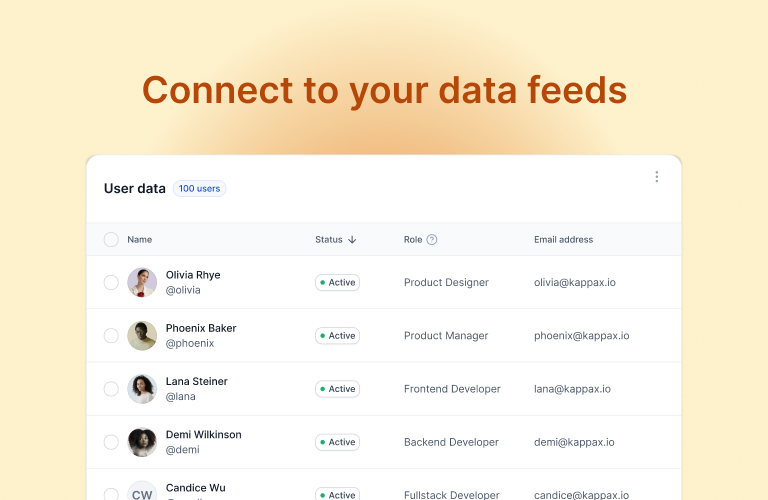
Task: Toggle the select-all checkbox in header
Action: [x=111, y=239]
